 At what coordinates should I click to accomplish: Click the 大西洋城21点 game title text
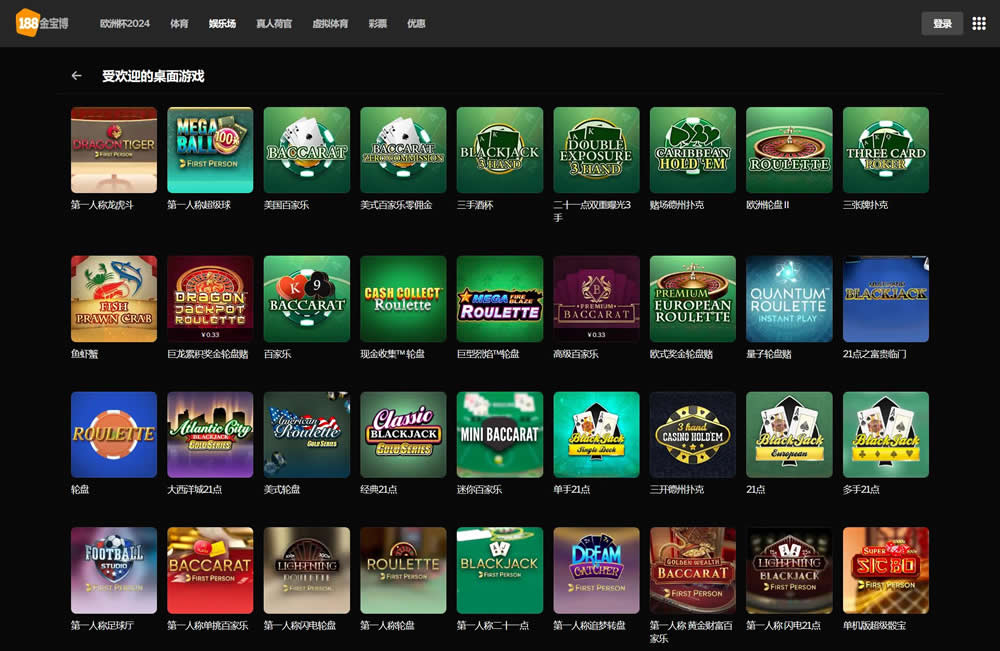[195, 490]
